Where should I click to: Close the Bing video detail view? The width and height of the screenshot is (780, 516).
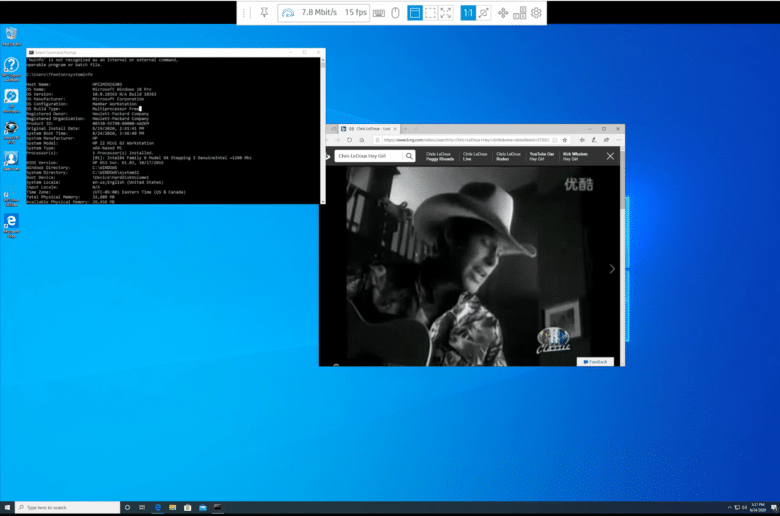coord(610,156)
